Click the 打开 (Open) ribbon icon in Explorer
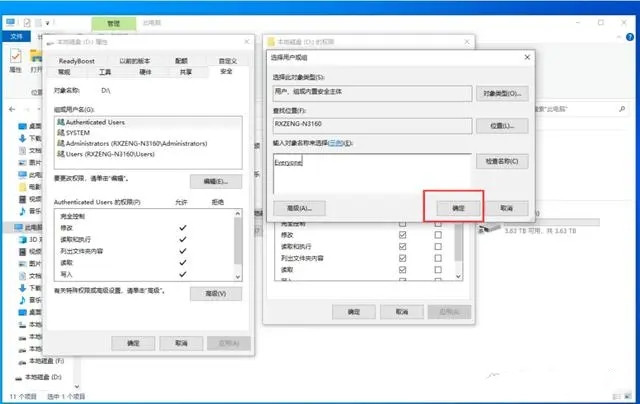Image resolution: width=640 pixels, height=404 pixels. pyautogui.click(x=36, y=61)
